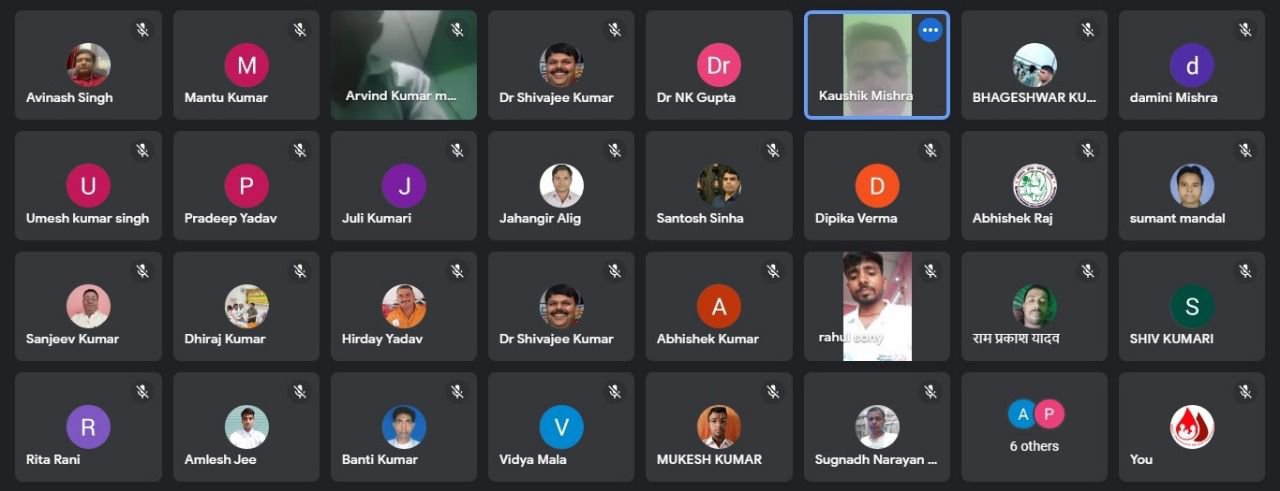Select Santosh Sinha's profile picture
Screen dimensions: 1280x491
(719, 186)
